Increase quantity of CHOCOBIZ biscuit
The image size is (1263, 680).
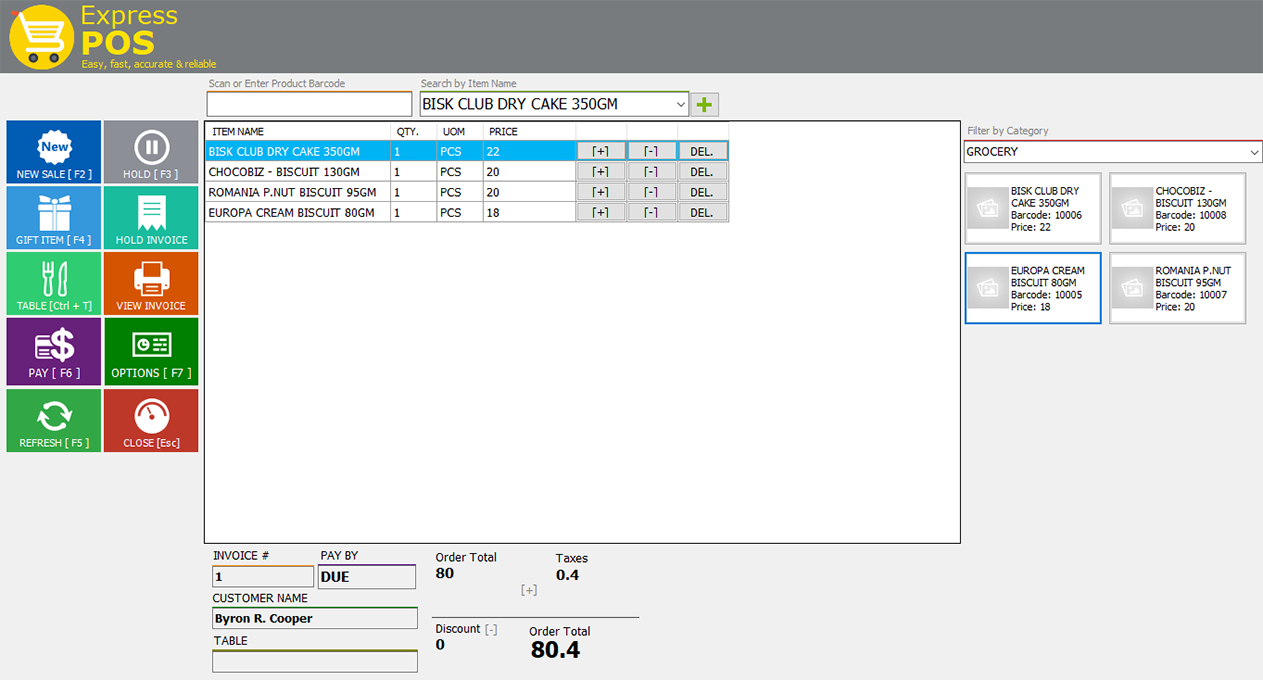601,171
